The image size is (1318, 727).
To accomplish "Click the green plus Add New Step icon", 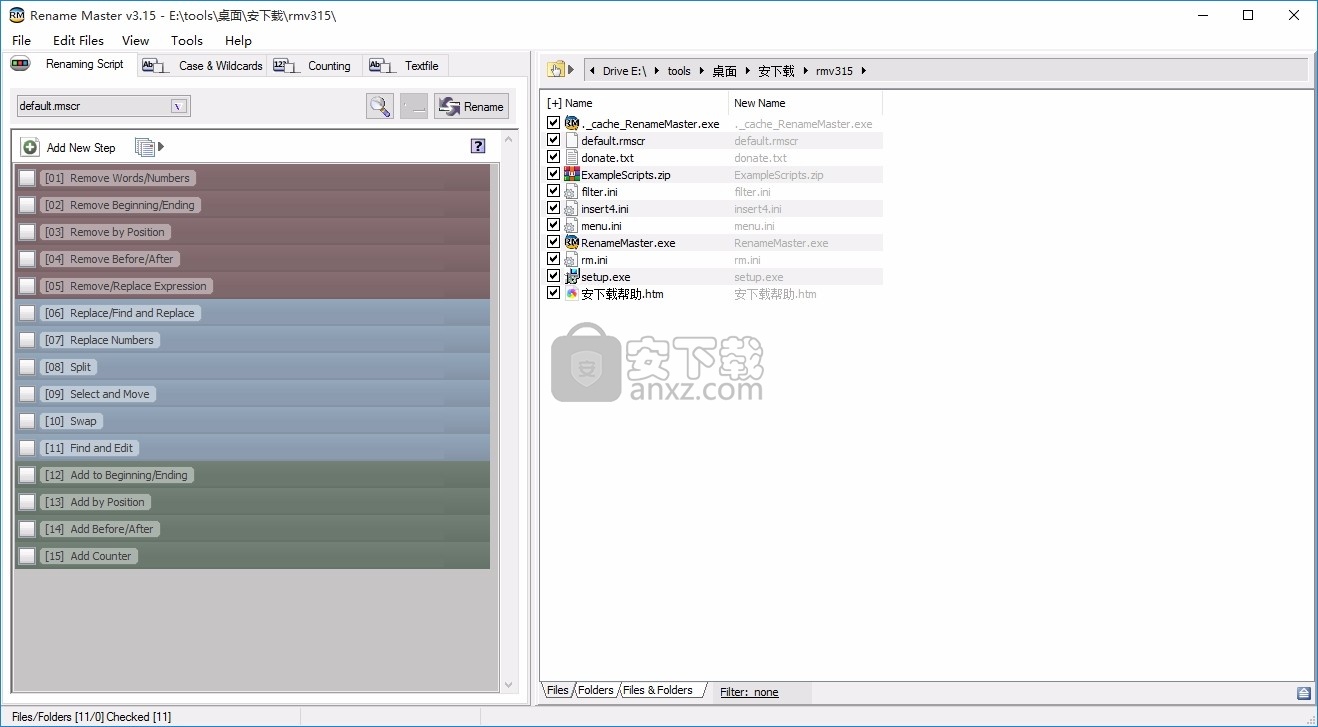I will click(31, 147).
